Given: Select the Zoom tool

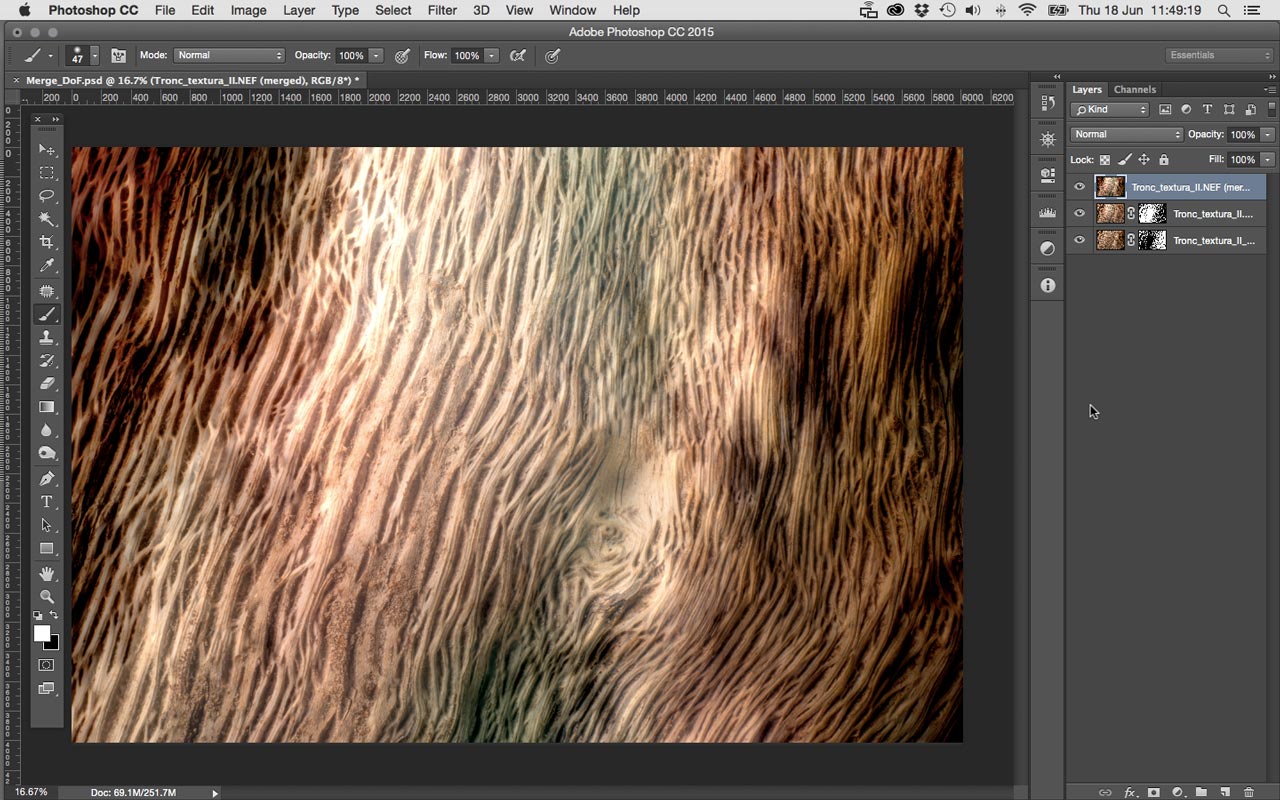Looking at the screenshot, I should tap(47, 597).
